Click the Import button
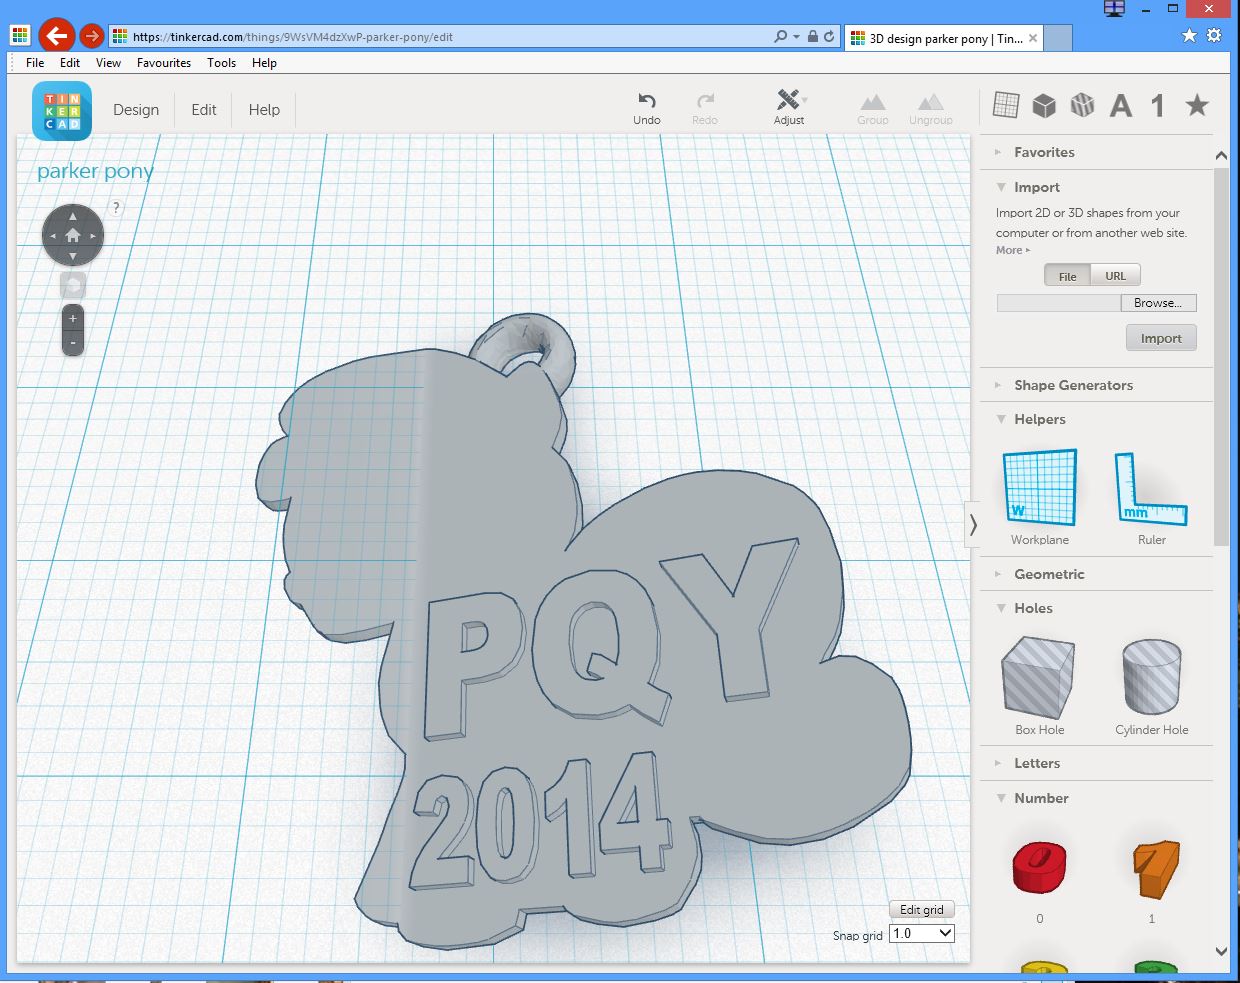 coord(1161,338)
